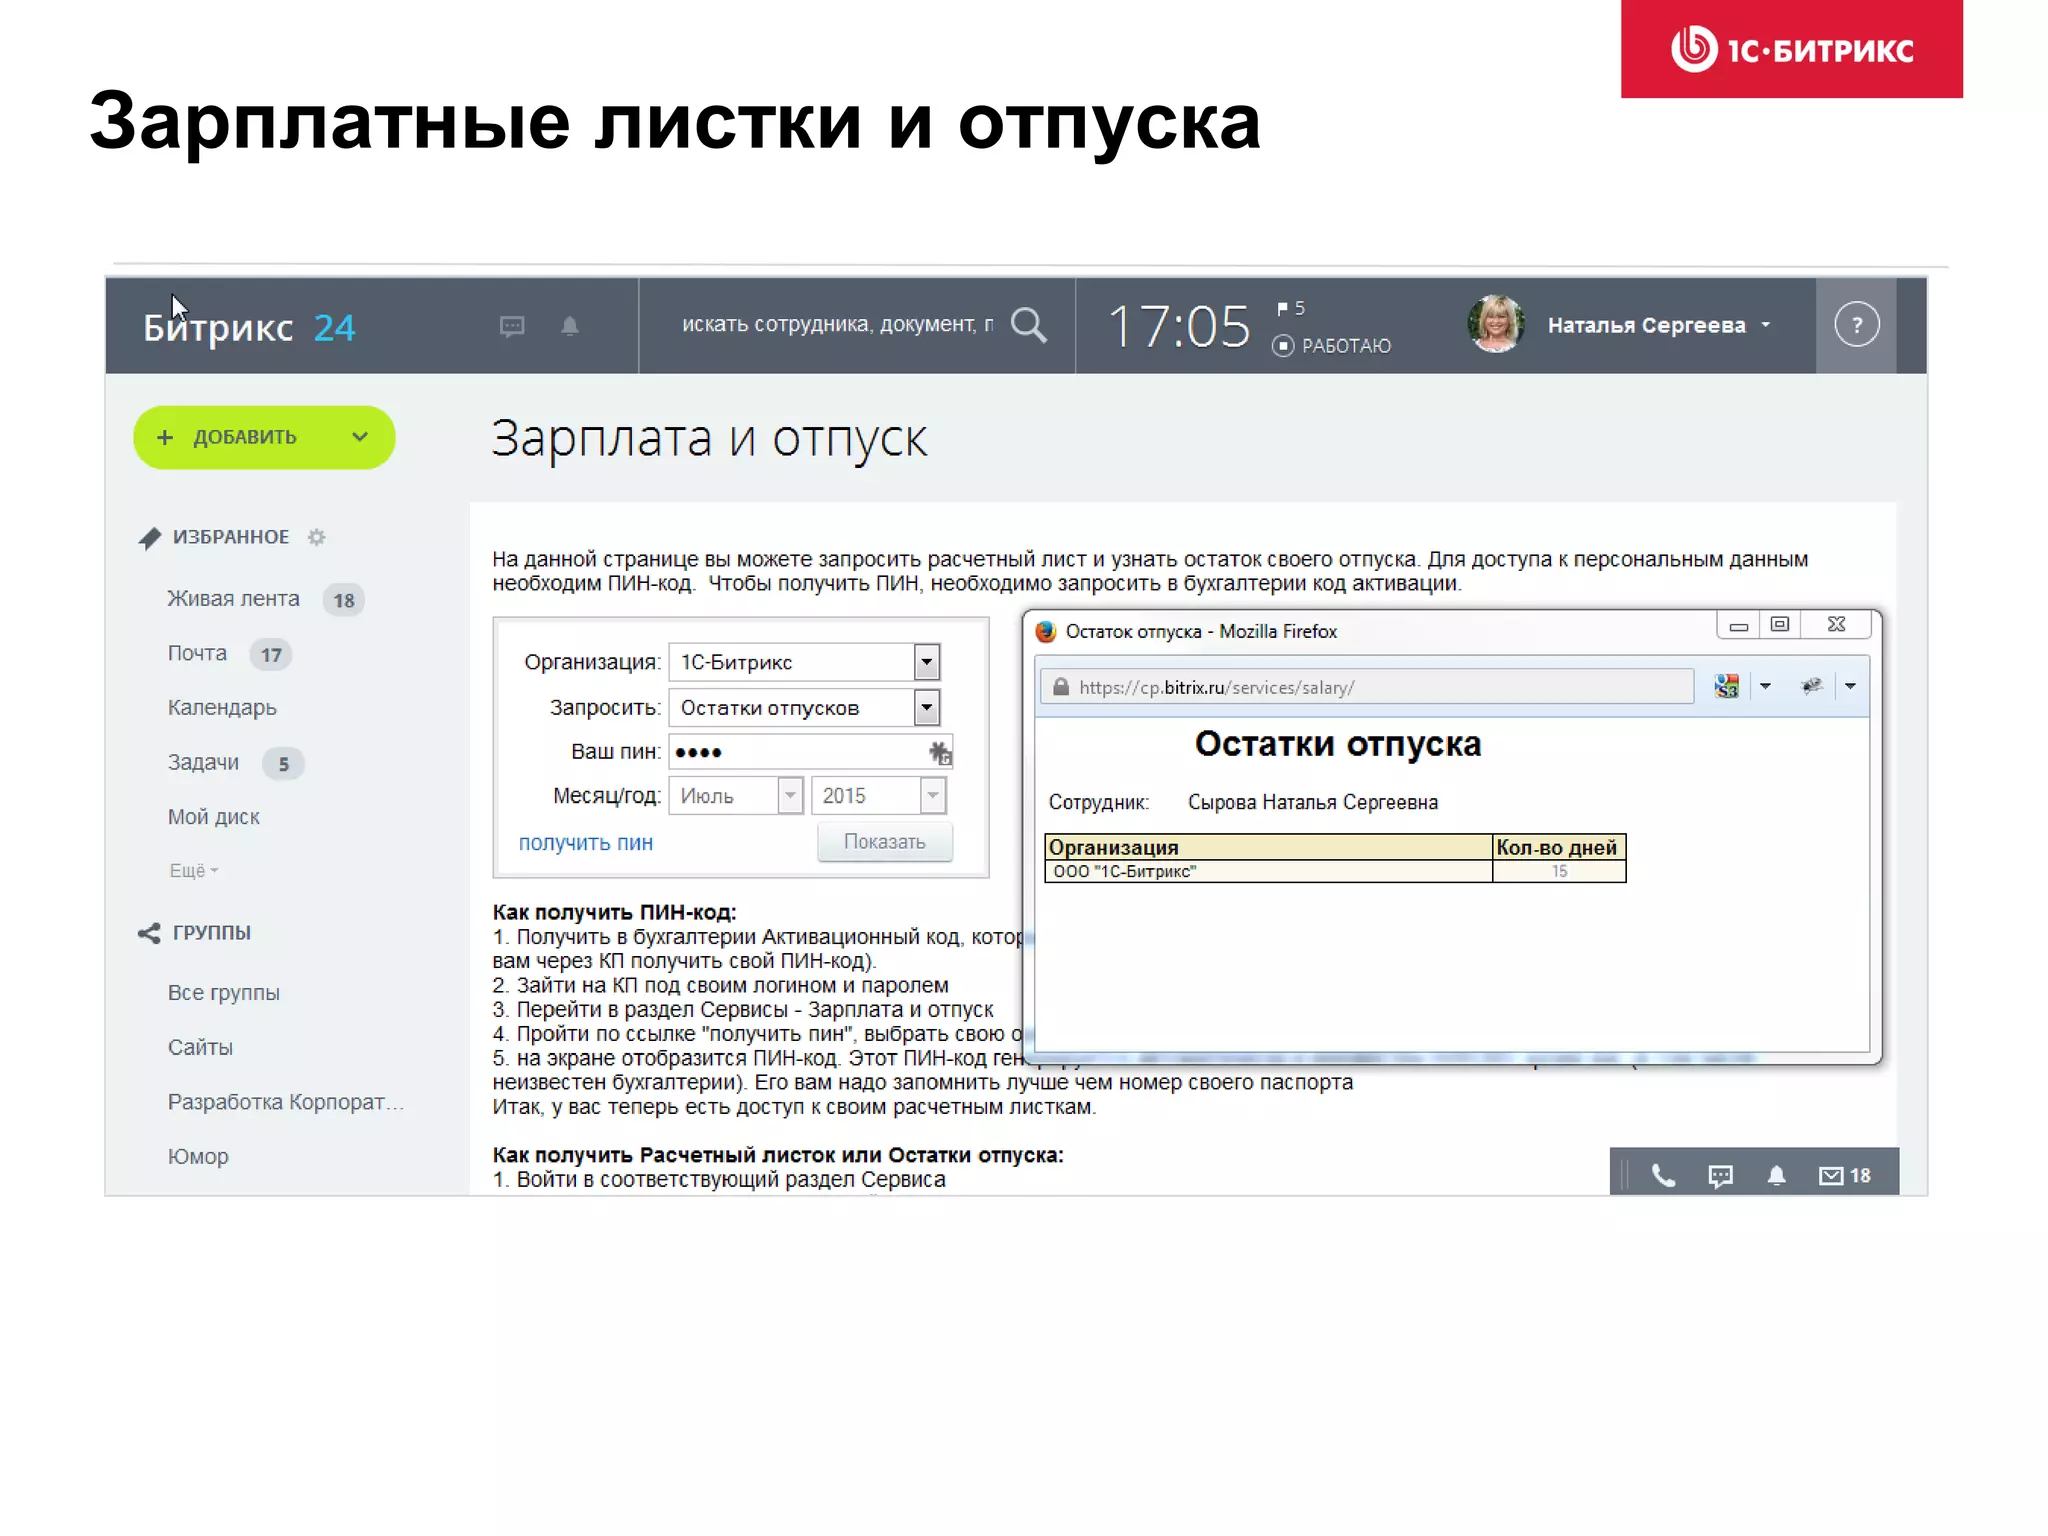
Task: Click the Кол-во дней column header
Action: [1558, 847]
